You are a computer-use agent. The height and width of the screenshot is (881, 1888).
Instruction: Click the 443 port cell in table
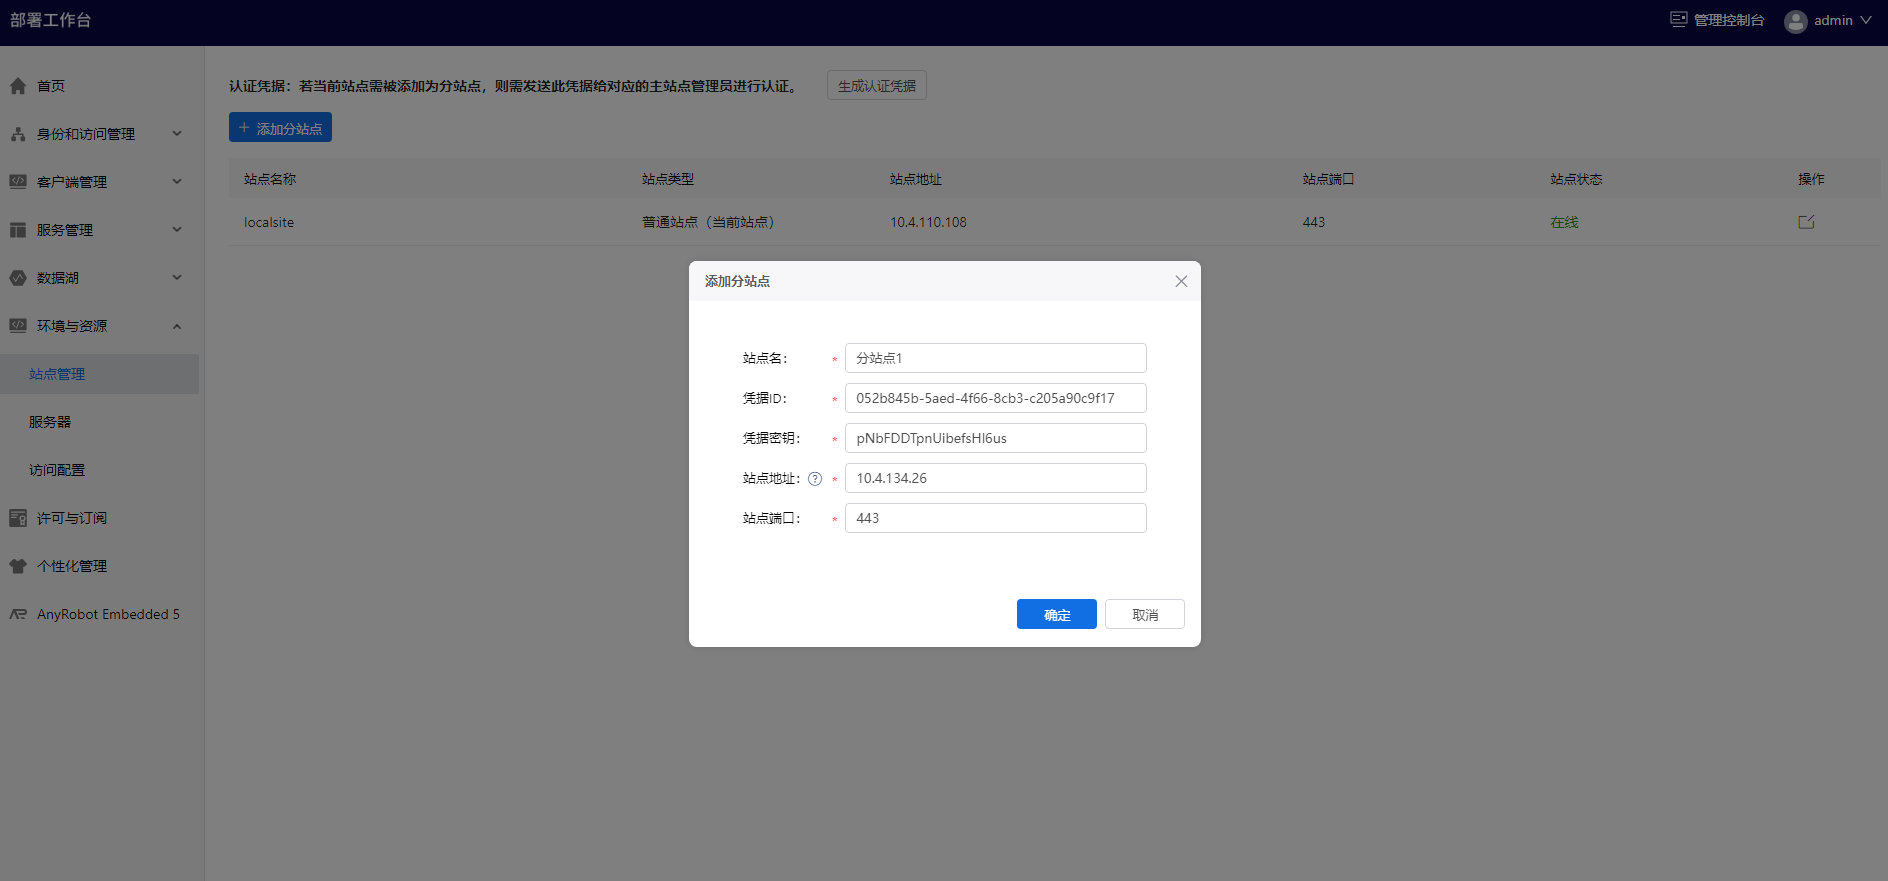1314,222
